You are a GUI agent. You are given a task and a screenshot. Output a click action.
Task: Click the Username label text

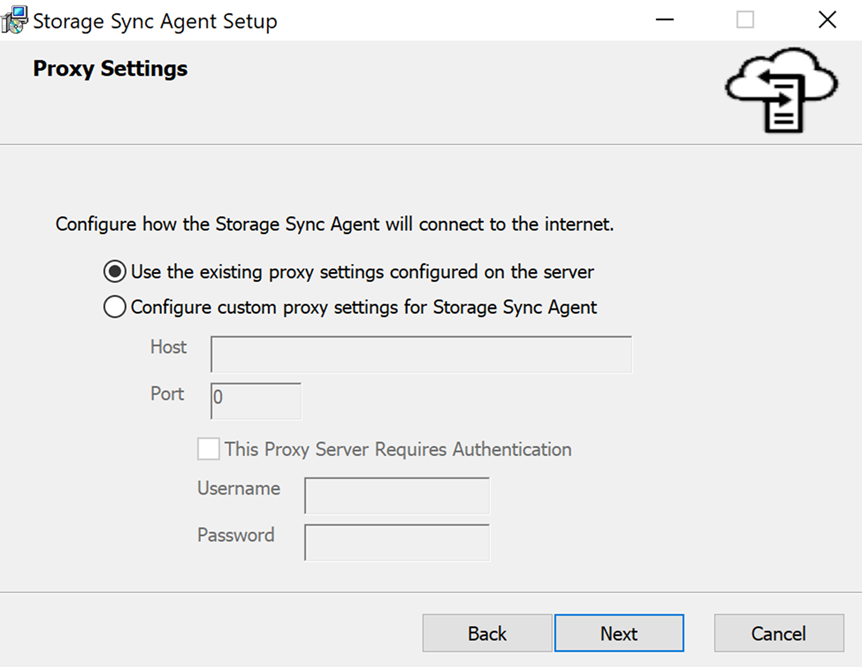click(239, 488)
